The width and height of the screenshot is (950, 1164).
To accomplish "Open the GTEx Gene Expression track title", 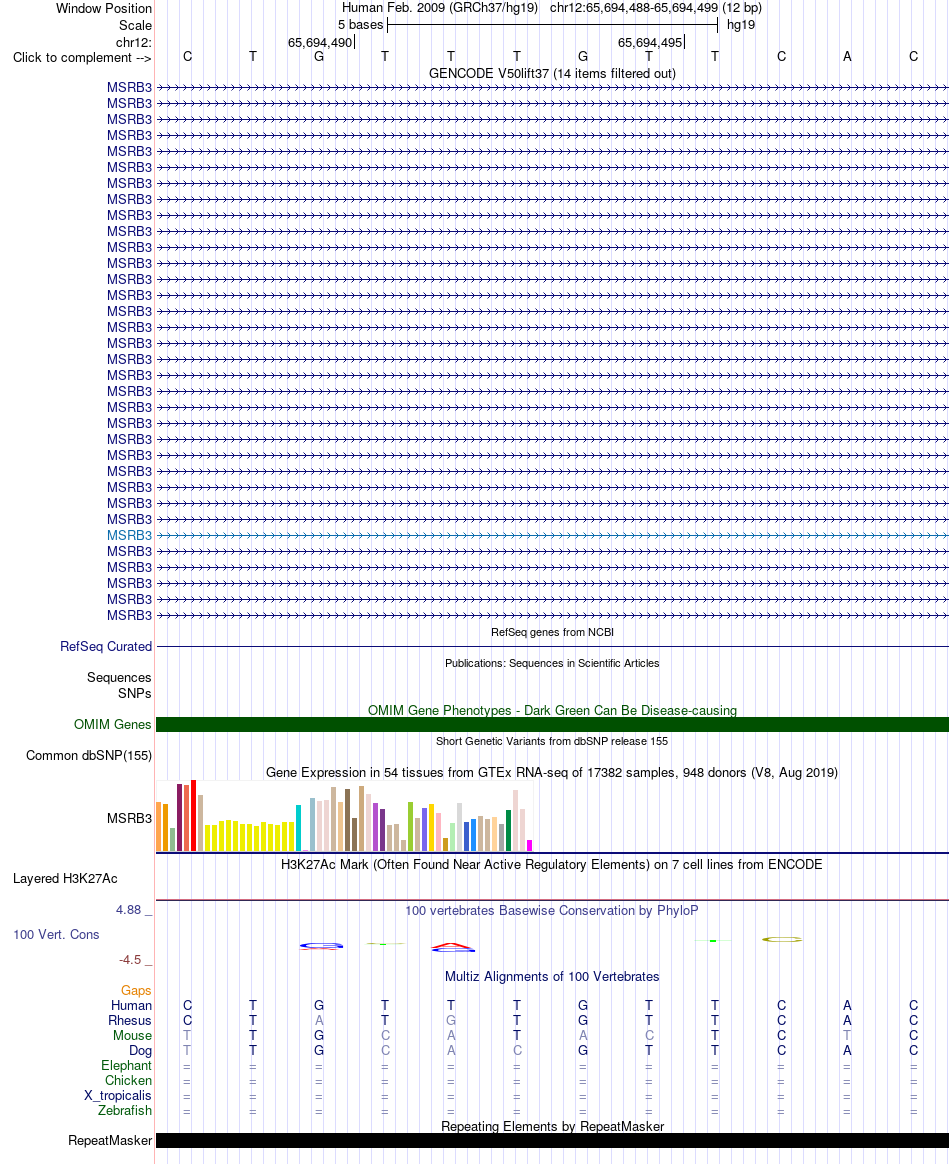I will coord(552,773).
